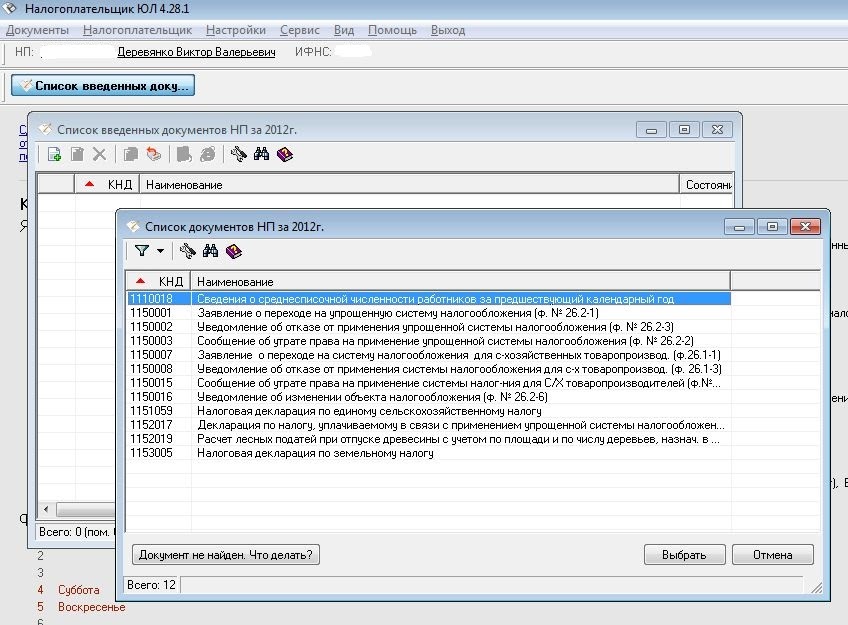
Task: Open the wrench settings icon in the entered documents window
Action: click(x=238, y=155)
